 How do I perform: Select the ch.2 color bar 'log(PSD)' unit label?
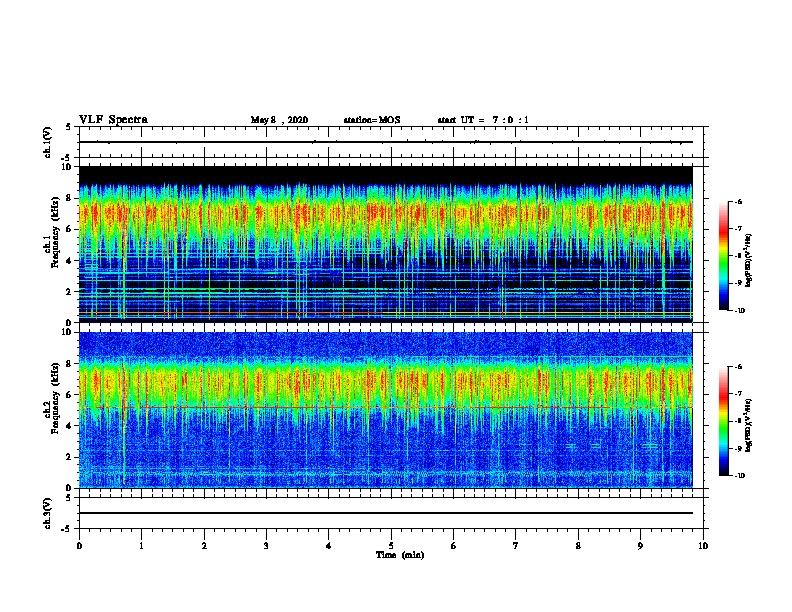748,425
